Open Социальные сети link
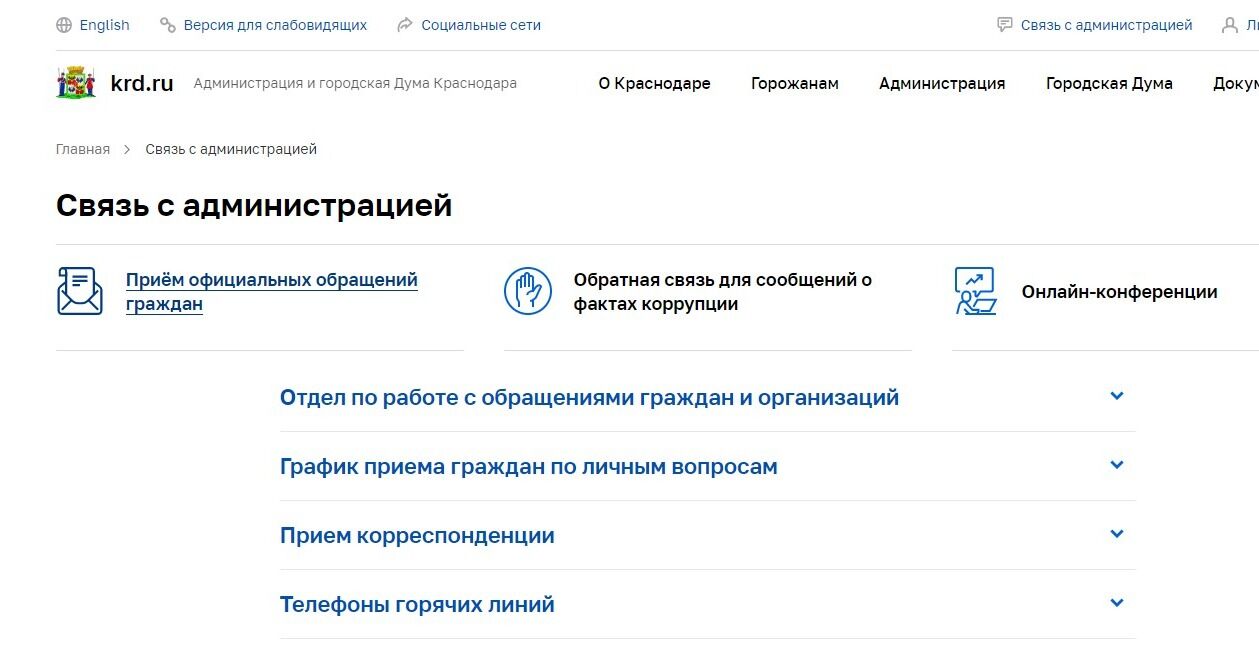The width and height of the screenshot is (1259, 659). (x=481, y=25)
